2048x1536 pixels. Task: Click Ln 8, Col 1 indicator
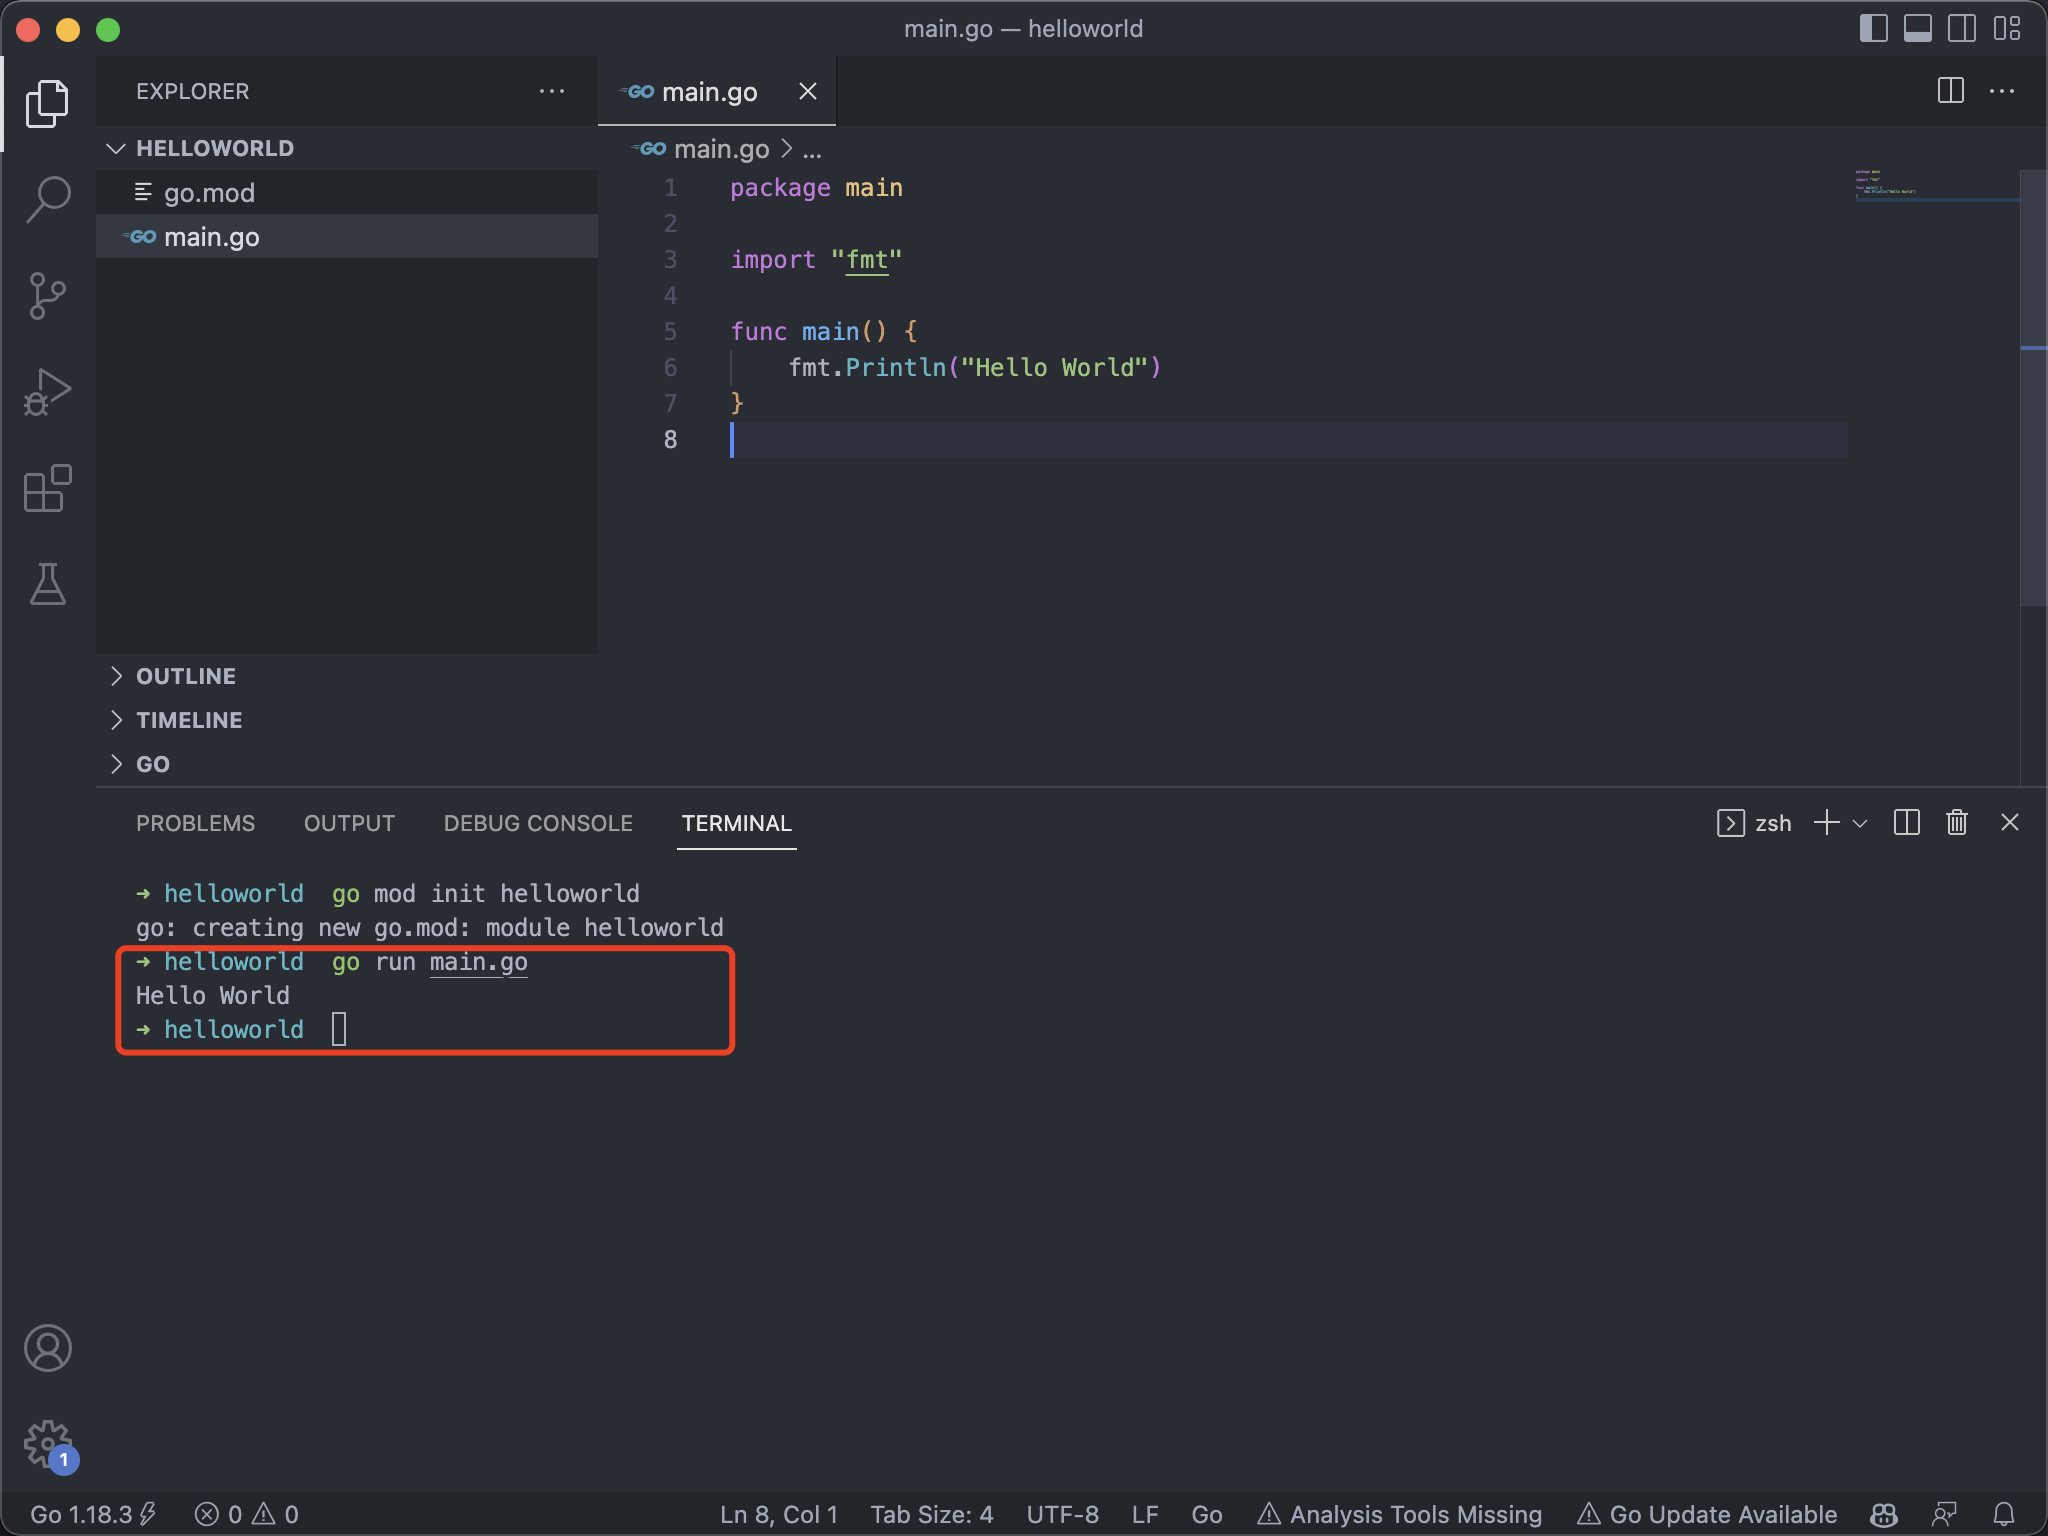click(778, 1513)
